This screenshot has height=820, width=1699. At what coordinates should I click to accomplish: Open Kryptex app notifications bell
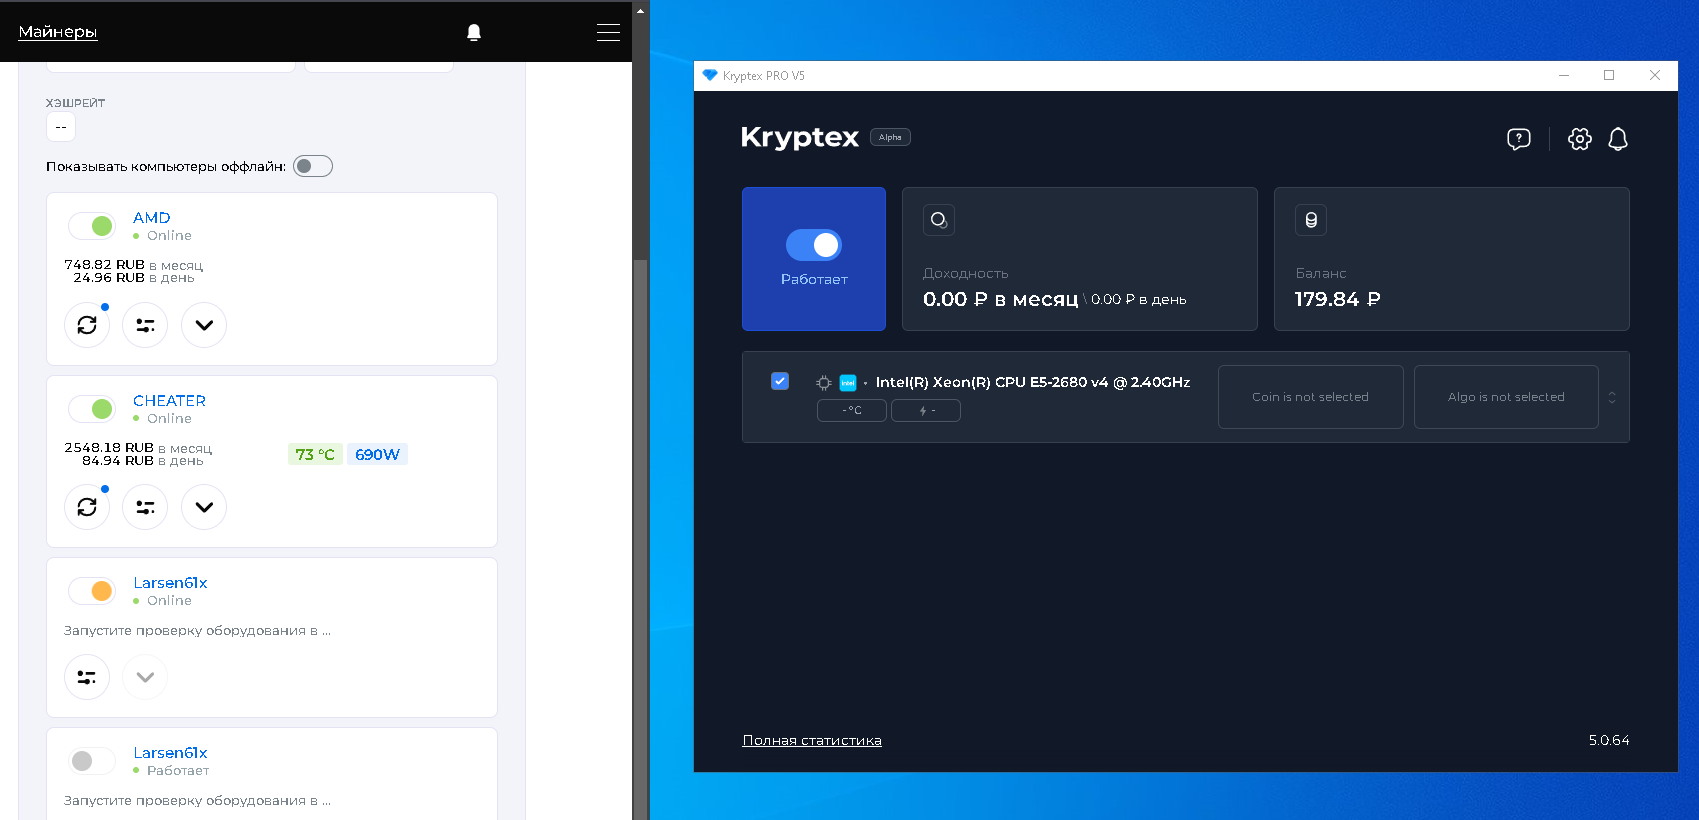tap(1617, 139)
